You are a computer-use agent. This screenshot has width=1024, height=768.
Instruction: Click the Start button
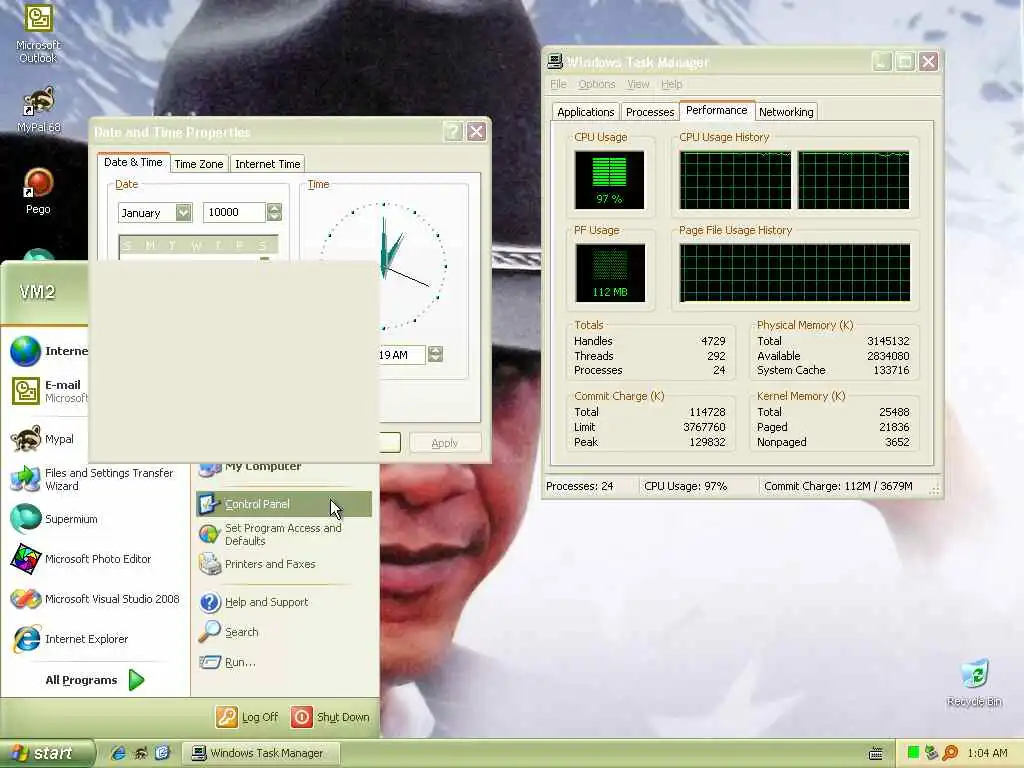(x=46, y=753)
